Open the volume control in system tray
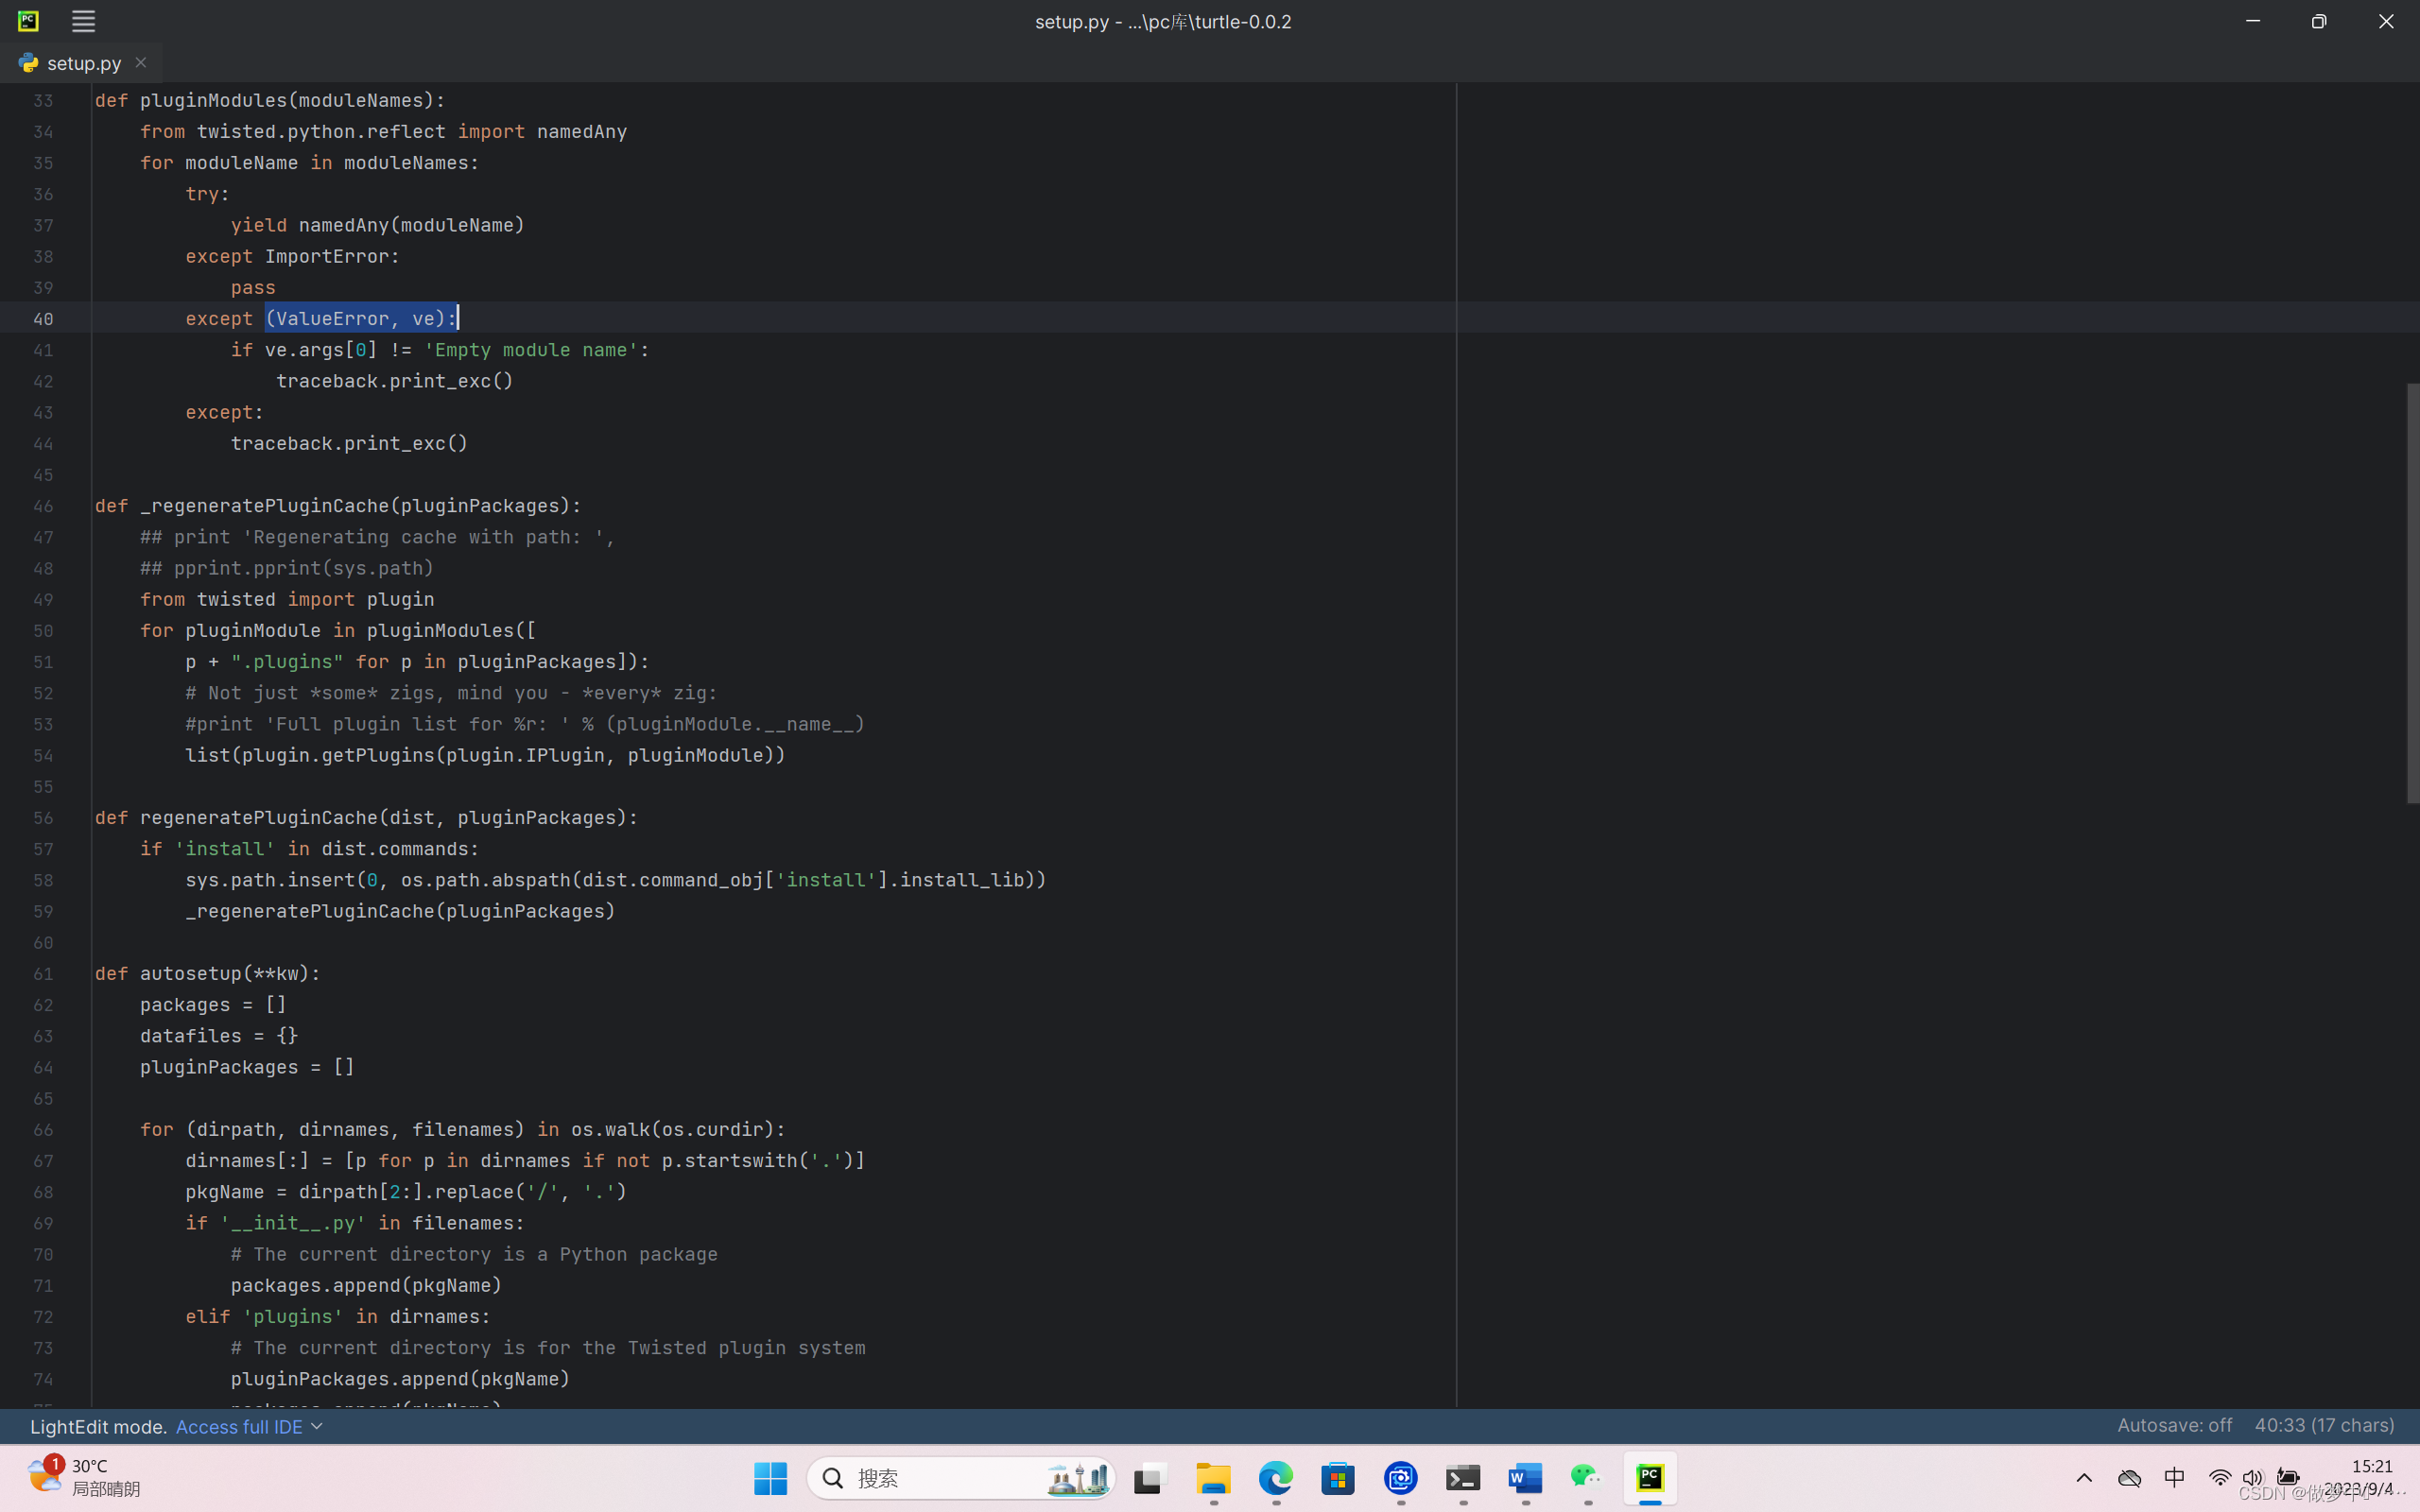The width and height of the screenshot is (2420, 1512). click(2252, 1478)
